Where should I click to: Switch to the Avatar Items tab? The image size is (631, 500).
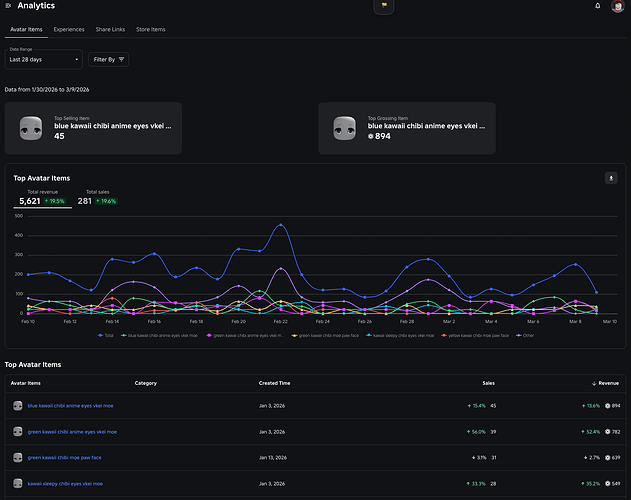click(x=26, y=29)
